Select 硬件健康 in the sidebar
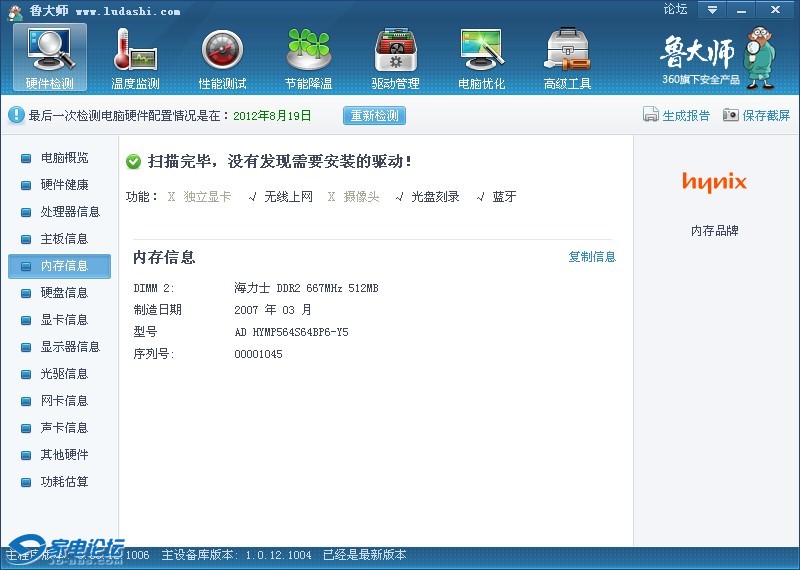This screenshot has width=800, height=570. click(x=64, y=185)
